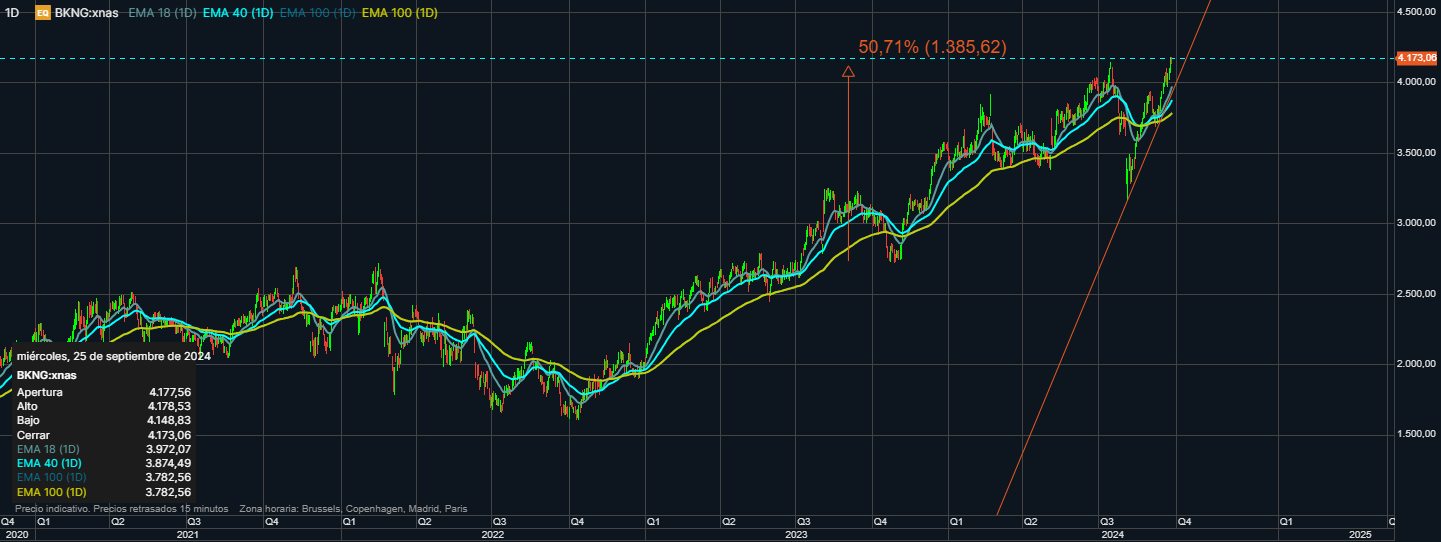The image size is (1441, 542).
Task: Open the 1D timeframe selector
Action: pyautogui.click(x=11, y=13)
